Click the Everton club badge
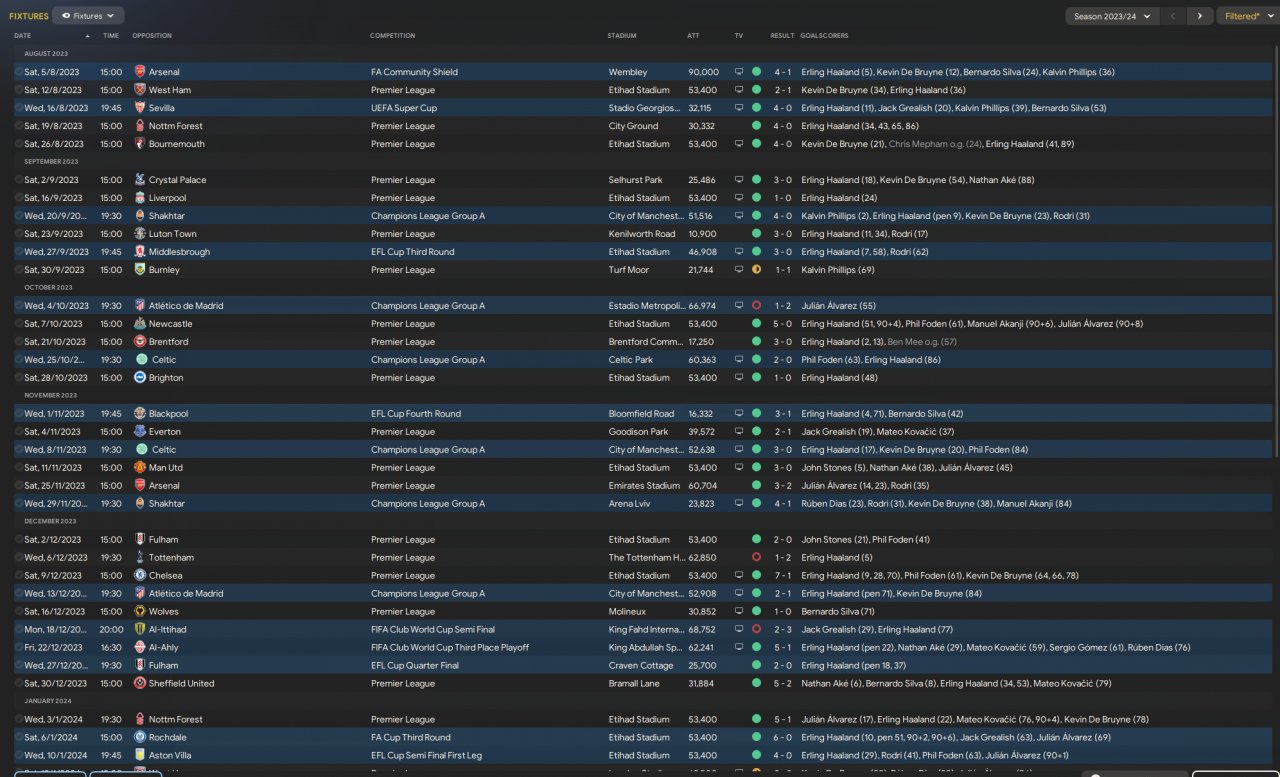1280x777 pixels. click(x=140, y=432)
